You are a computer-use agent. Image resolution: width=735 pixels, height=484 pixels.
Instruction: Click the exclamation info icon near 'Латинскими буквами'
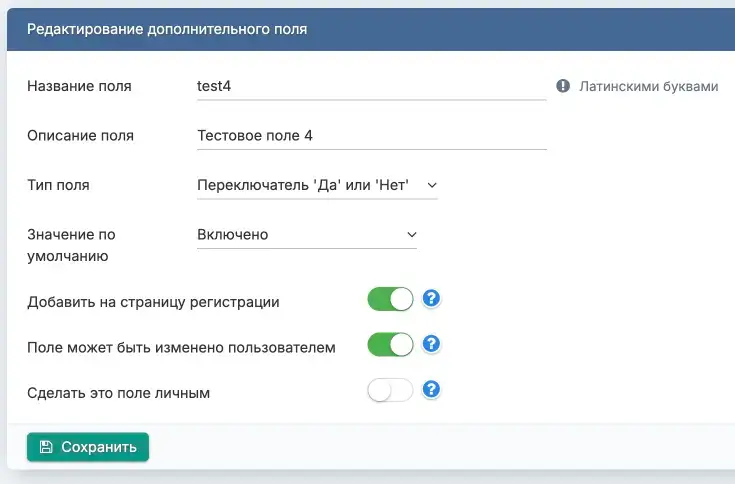pos(563,86)
